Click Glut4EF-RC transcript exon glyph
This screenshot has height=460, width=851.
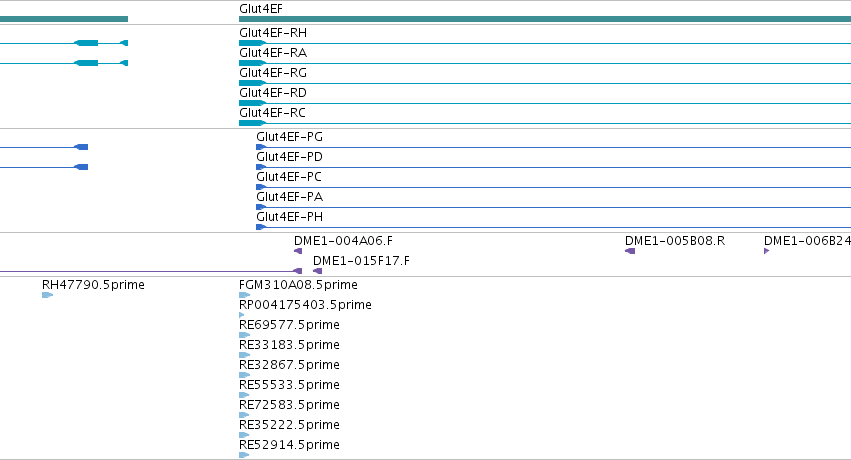point(252,123)
